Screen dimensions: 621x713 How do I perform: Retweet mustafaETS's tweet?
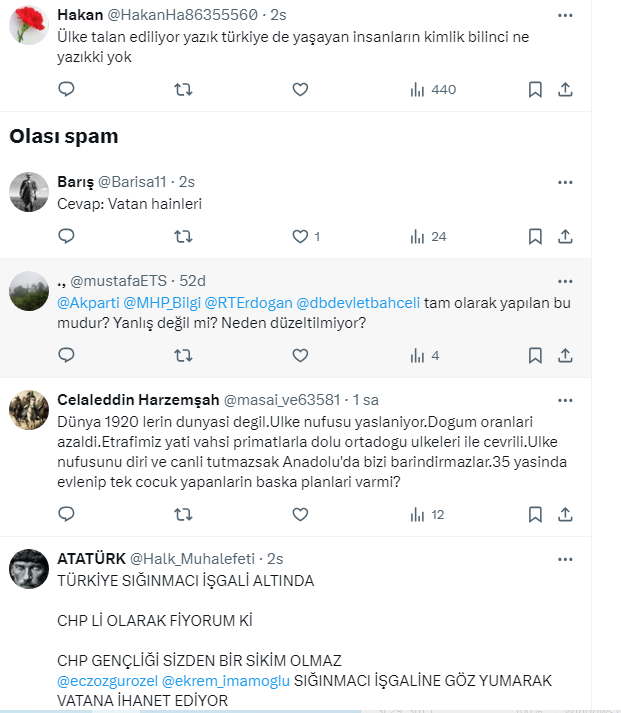(x=183, y=355)
